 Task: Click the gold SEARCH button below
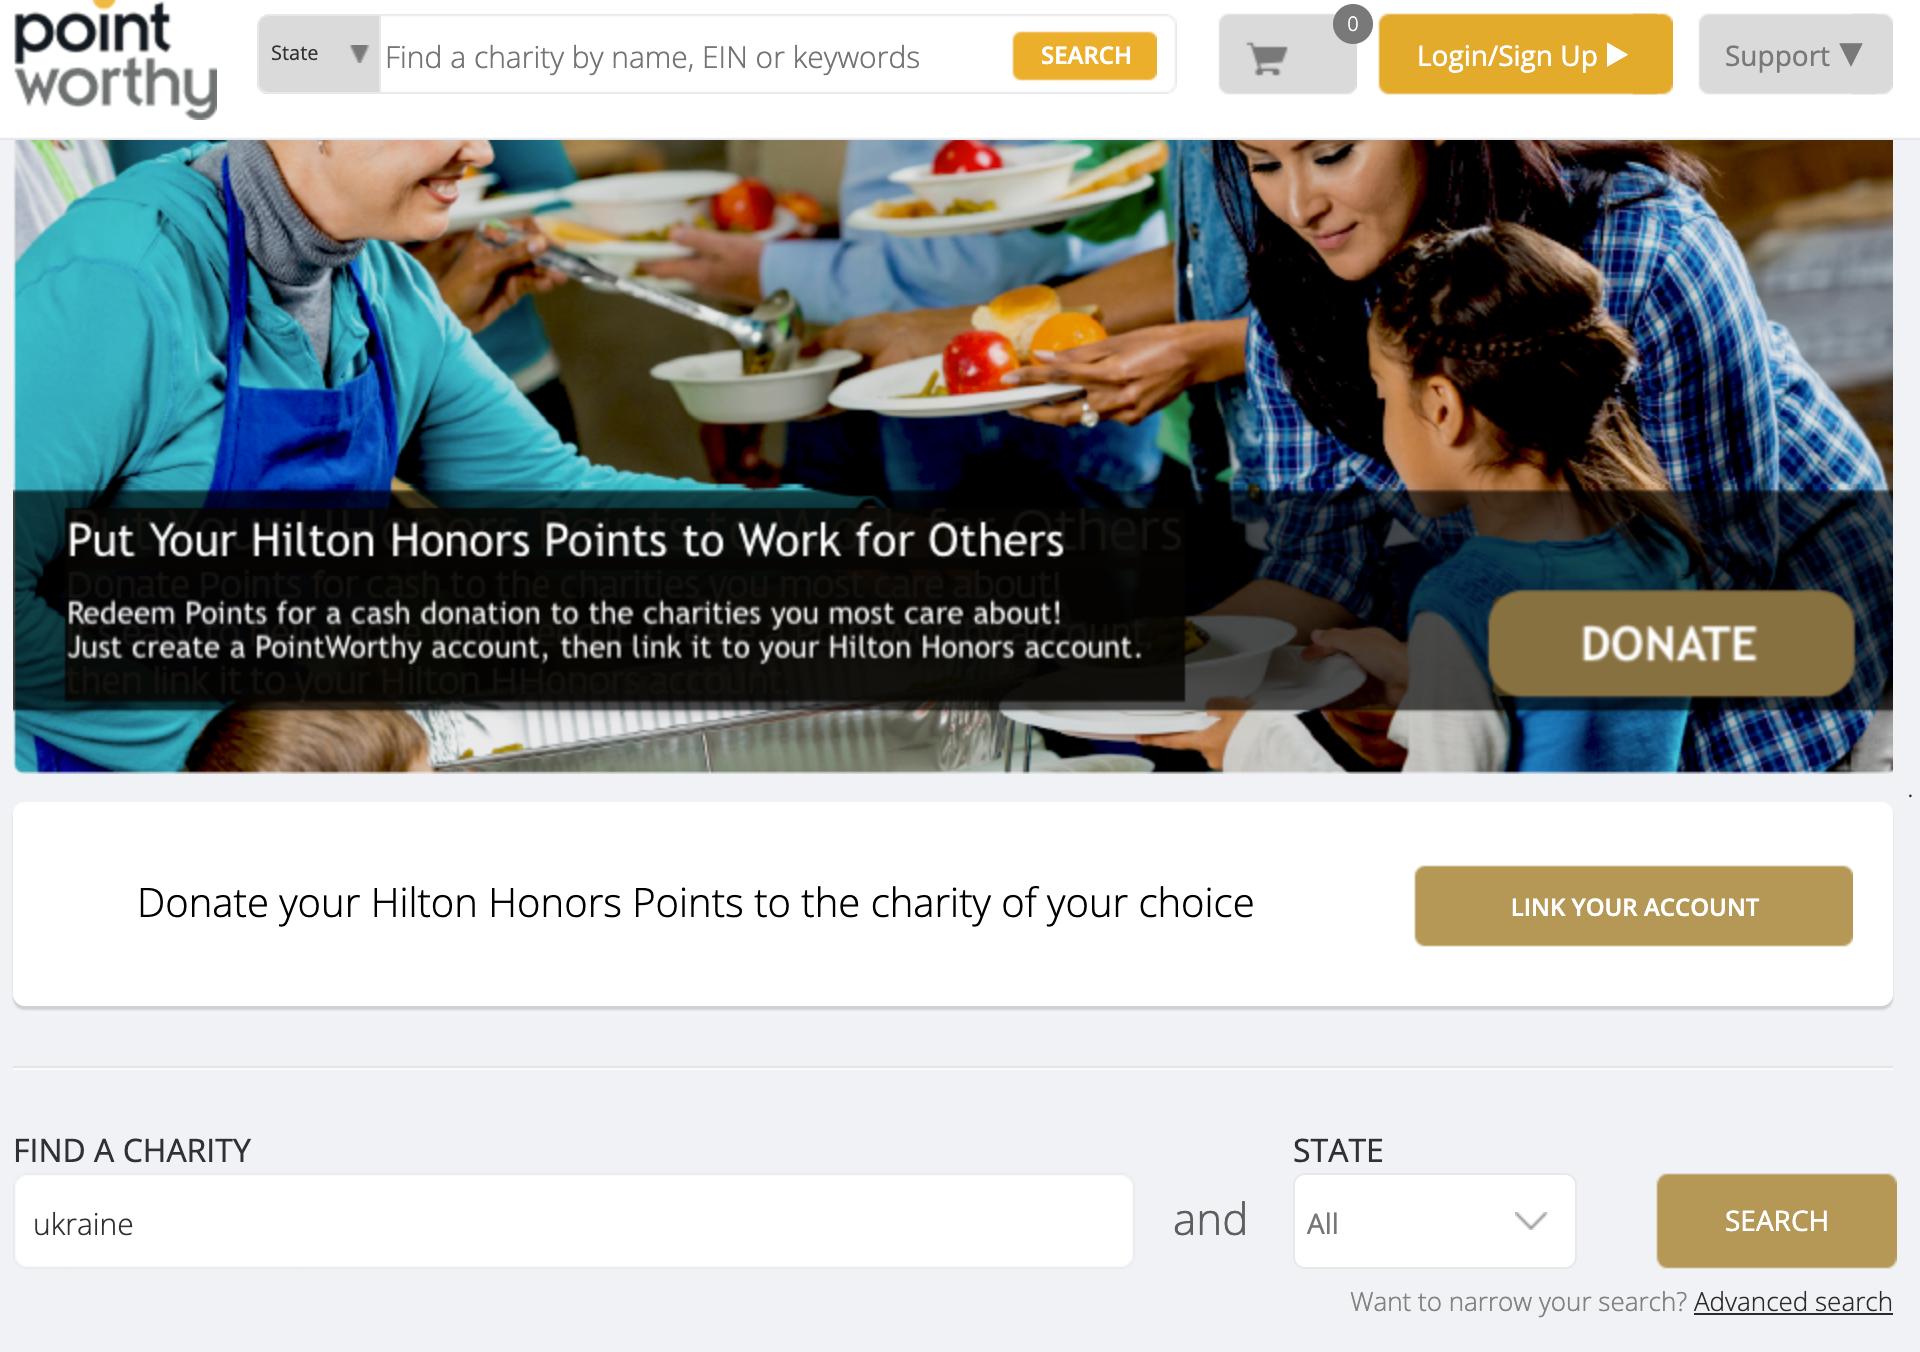click(1776, 1221)
